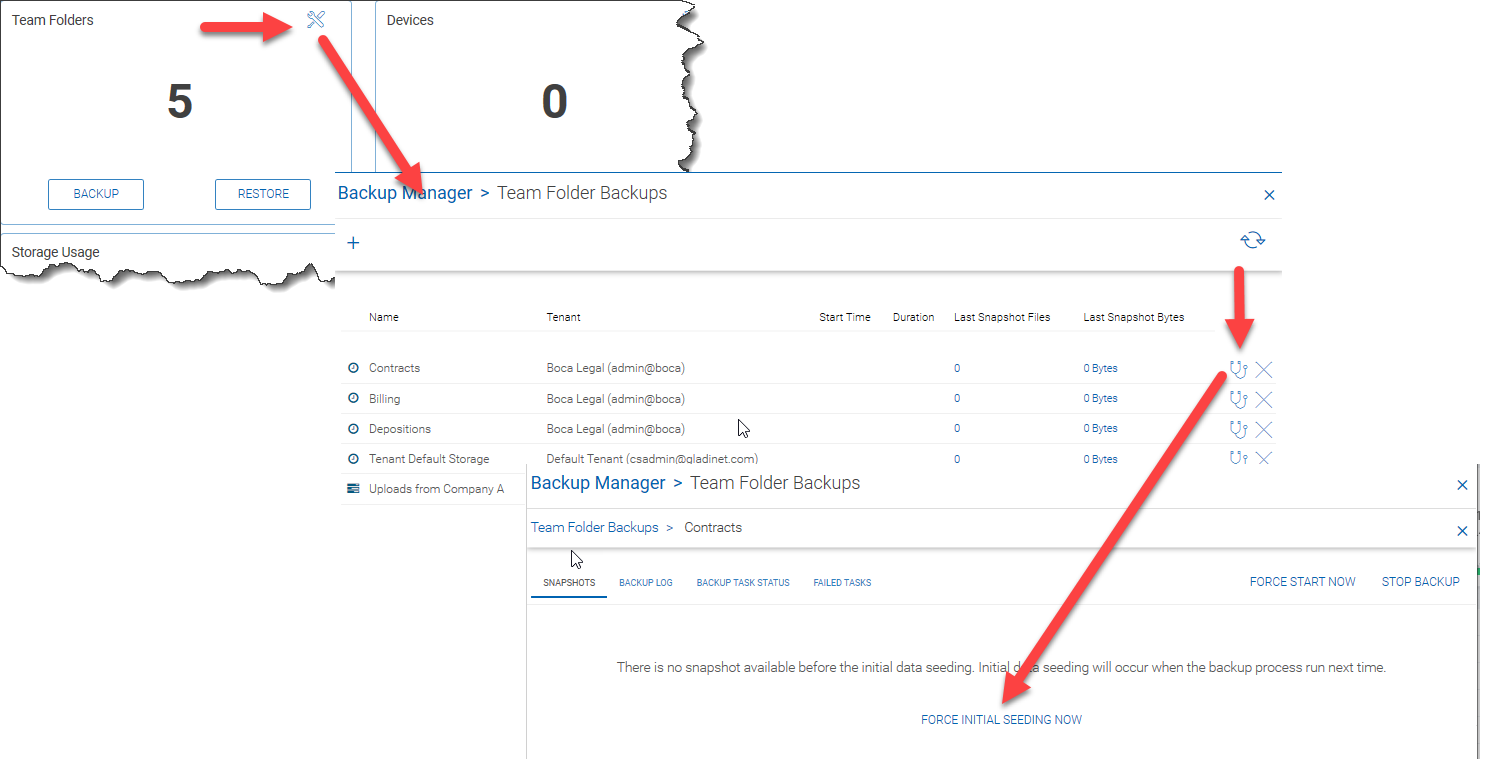Click clock icon beside Depositions
This screenshot has width=1495, height=774.
coord(353,429)
